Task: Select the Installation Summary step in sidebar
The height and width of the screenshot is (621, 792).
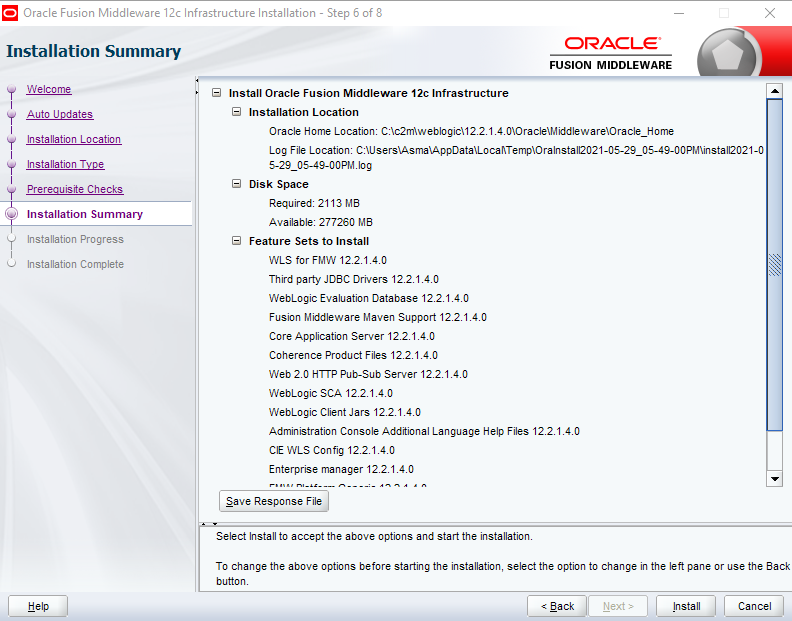Action: [x=85, y=214]
